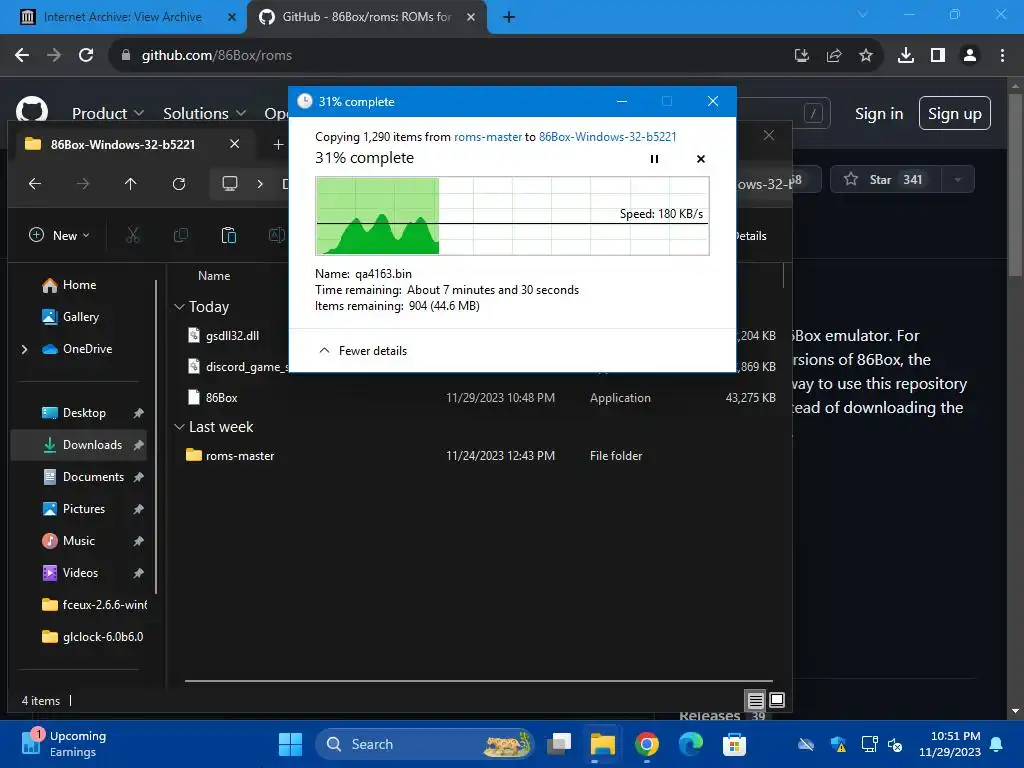
Task: Close the 86Box-Windows-32-b5221 Explorer tab
Action: coord(234,144)
